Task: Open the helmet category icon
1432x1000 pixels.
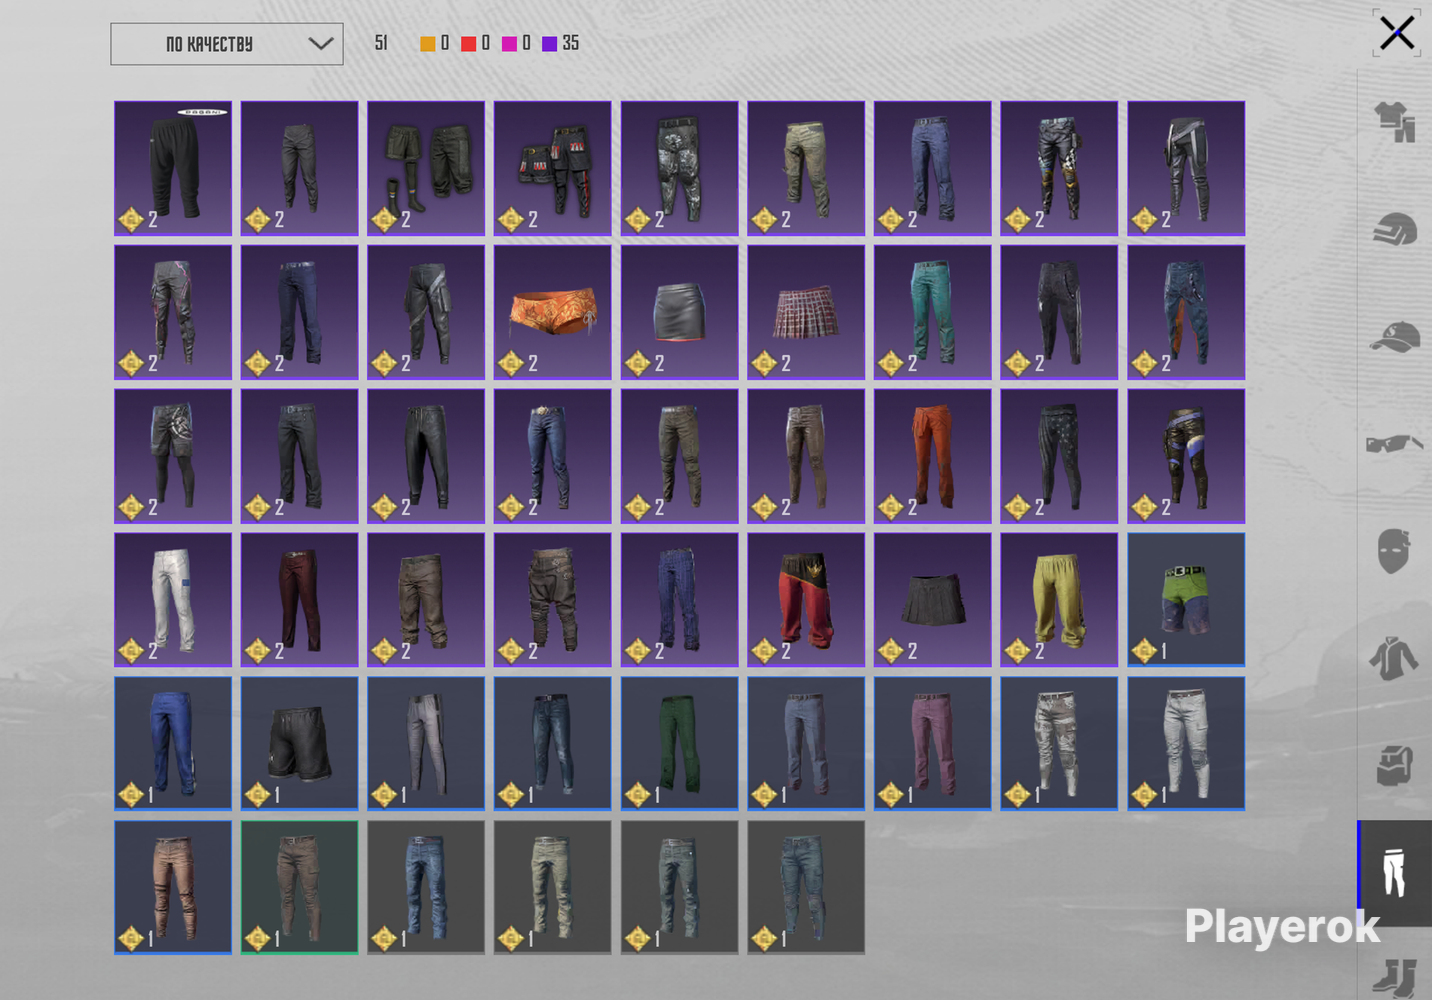Action: pyautogui.click(x=1395, y=231)
